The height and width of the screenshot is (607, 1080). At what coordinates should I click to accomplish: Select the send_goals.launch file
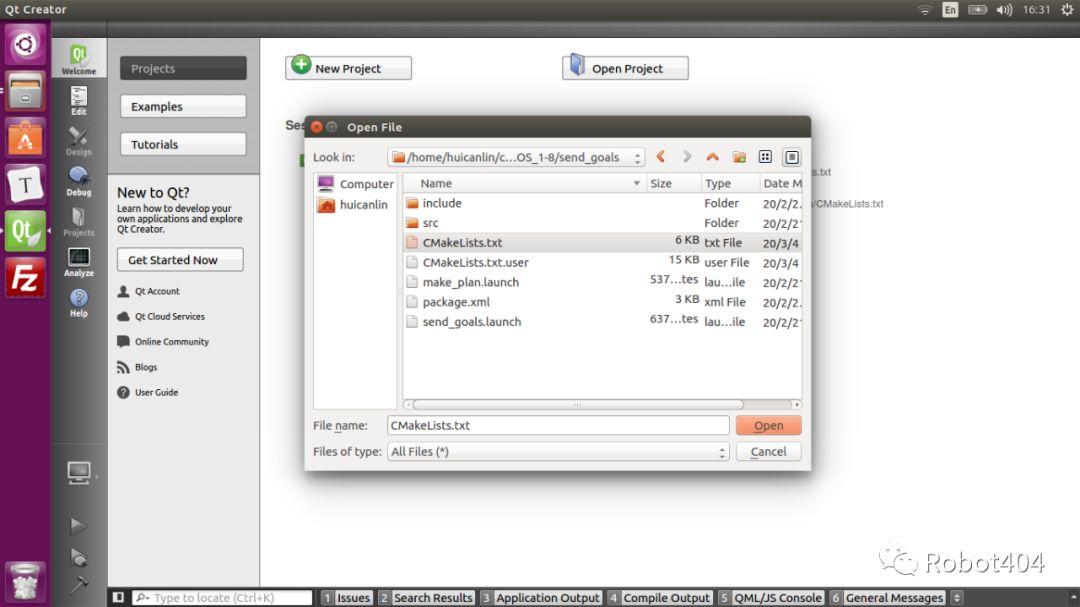pos(471,322)
